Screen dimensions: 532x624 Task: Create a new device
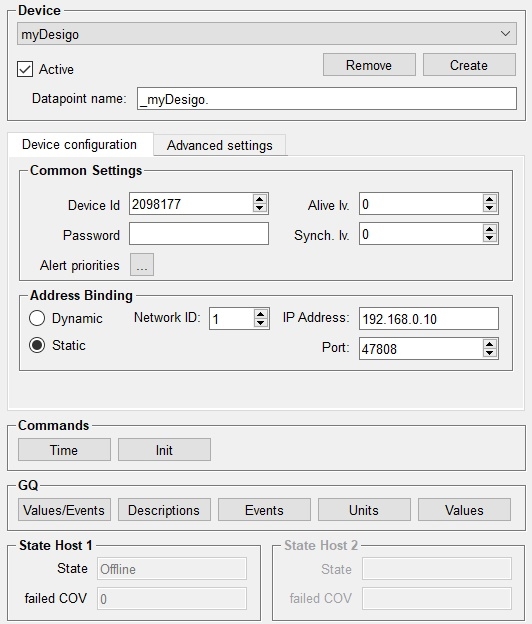click(x=470, y=65)
